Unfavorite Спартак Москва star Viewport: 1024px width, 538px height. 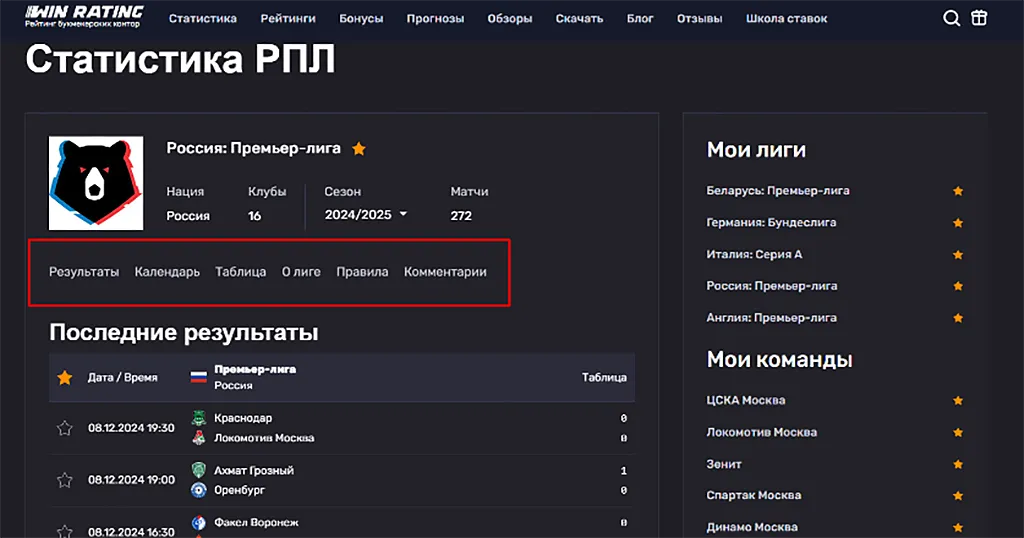click(958, 496)
